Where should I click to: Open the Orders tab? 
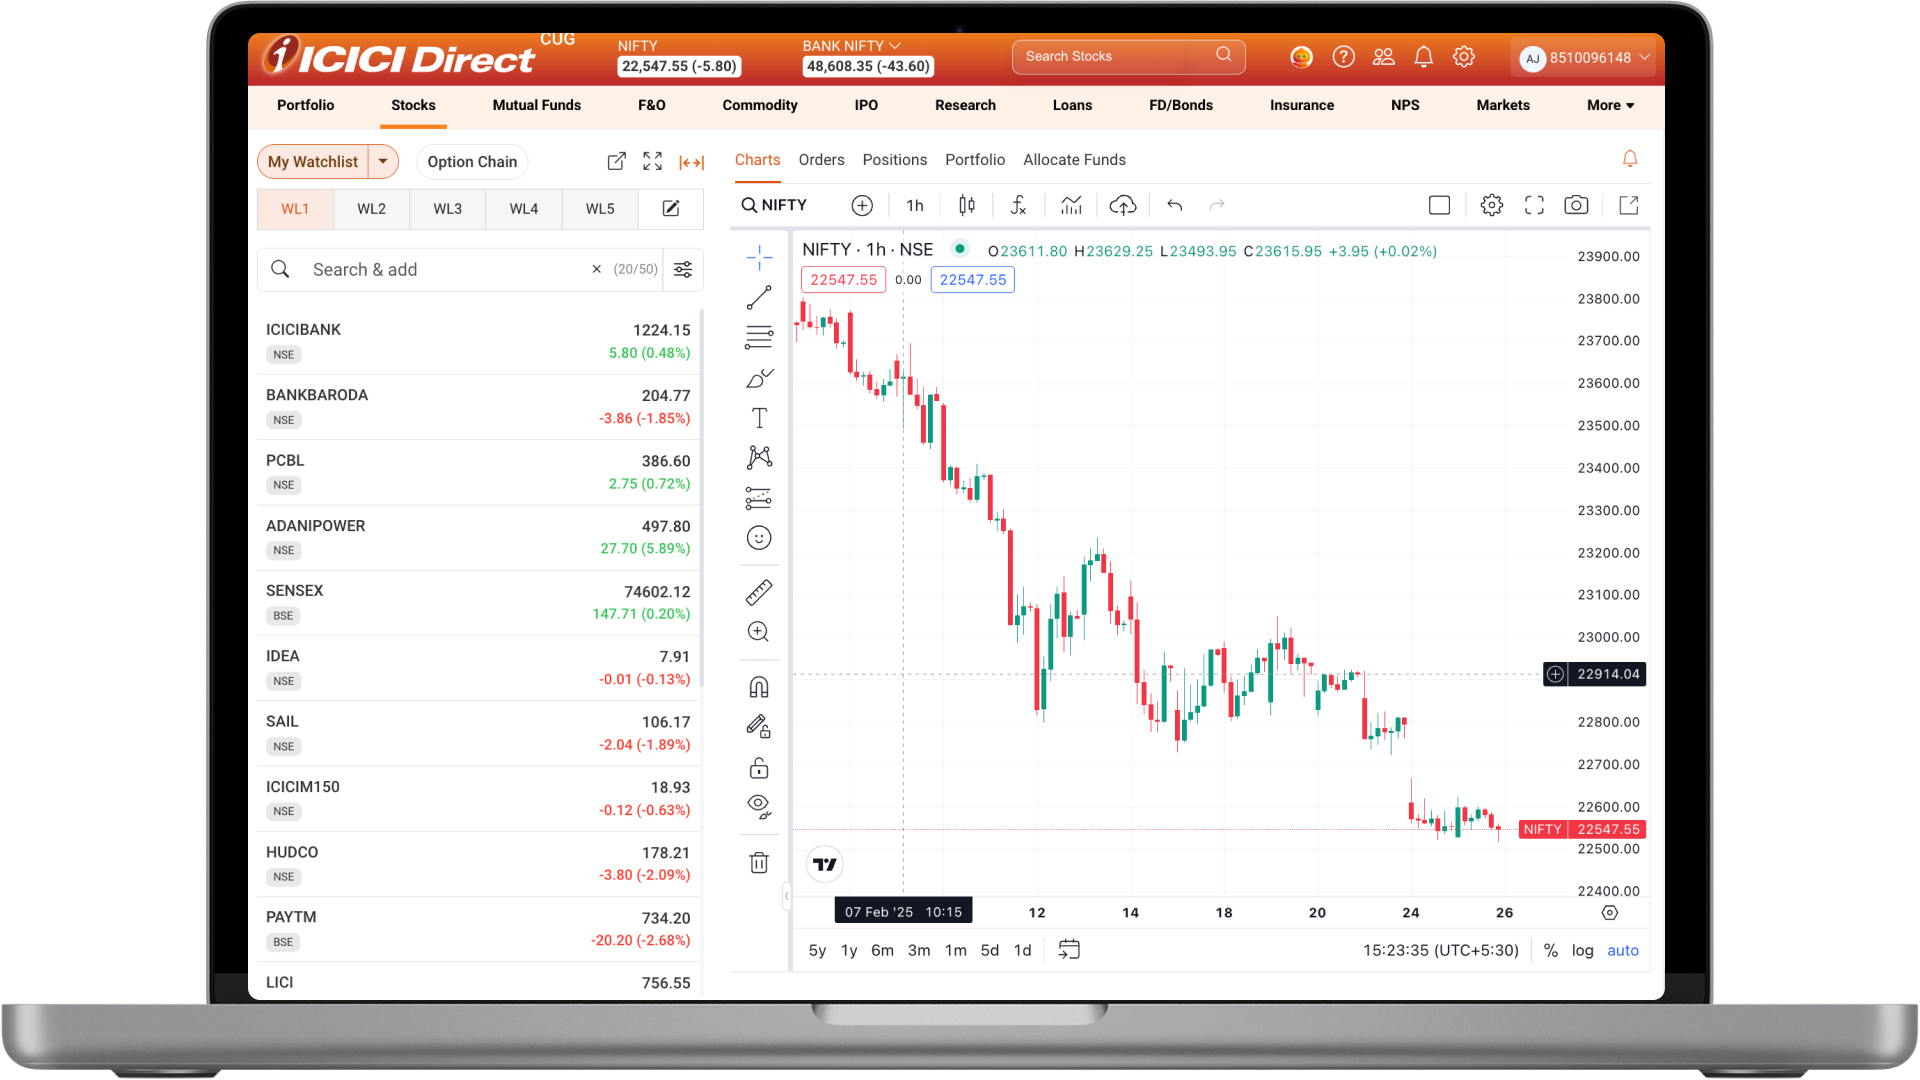(821, 160)
